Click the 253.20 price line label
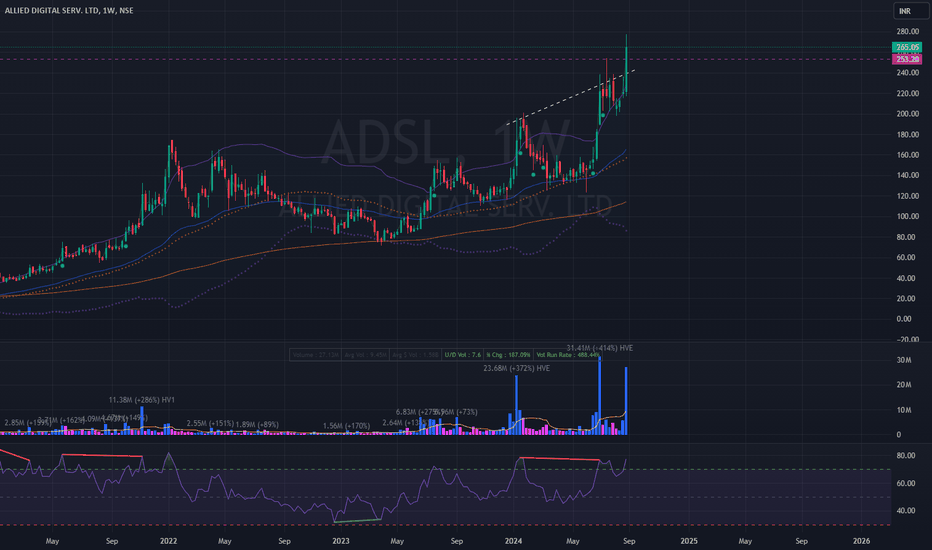Image resolution: width=932 pixels, height=550 pixels. tap(907, 59)
